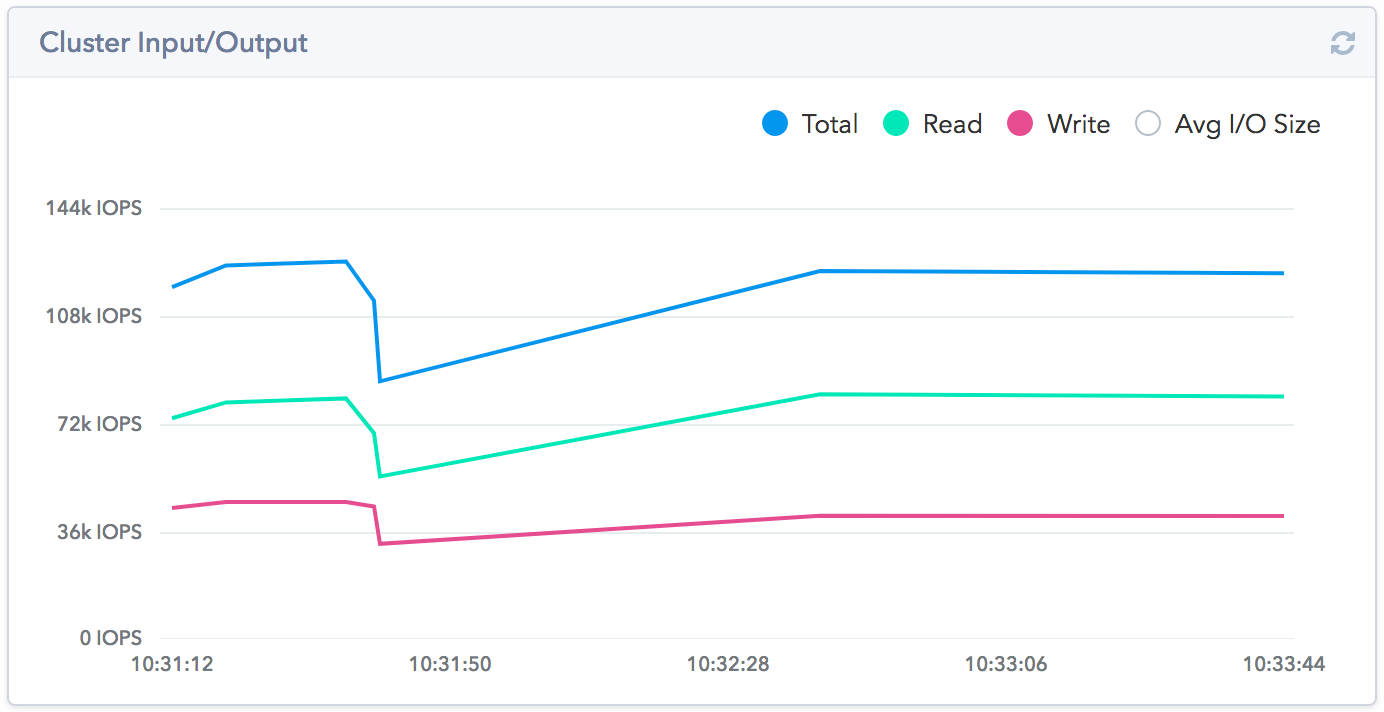Toggle the Read series green legend dot
Screen dimensions: 1384x712
click(x=896, y=124)
